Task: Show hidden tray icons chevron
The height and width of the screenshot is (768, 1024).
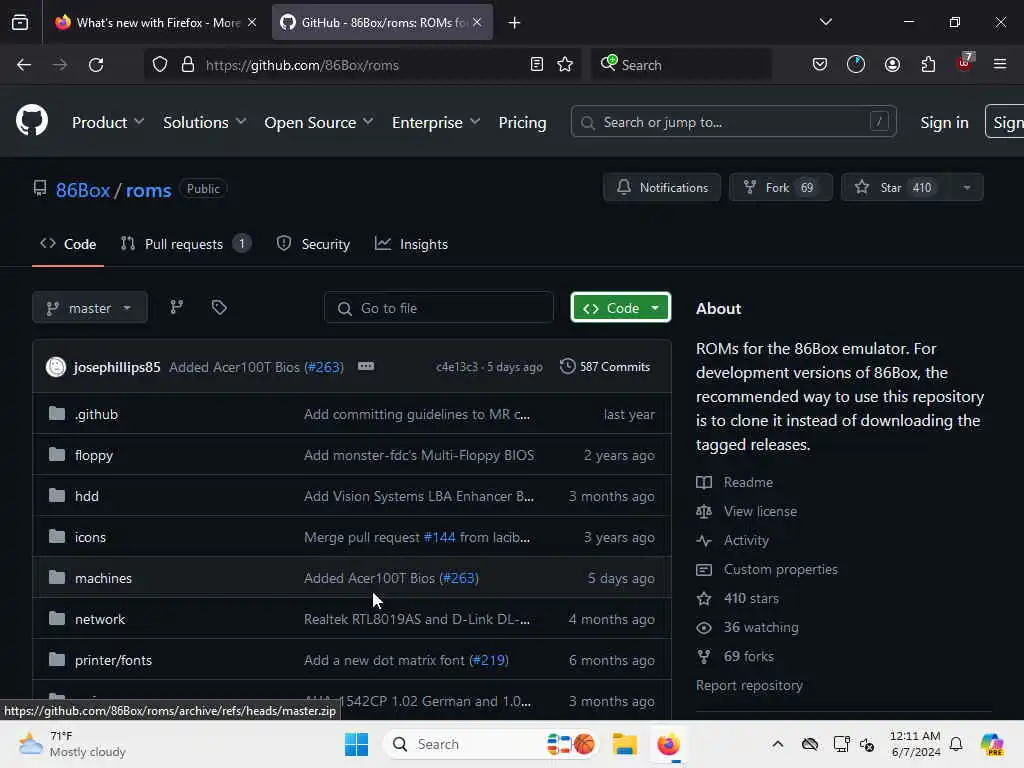Action: click(x=778, y=744)
